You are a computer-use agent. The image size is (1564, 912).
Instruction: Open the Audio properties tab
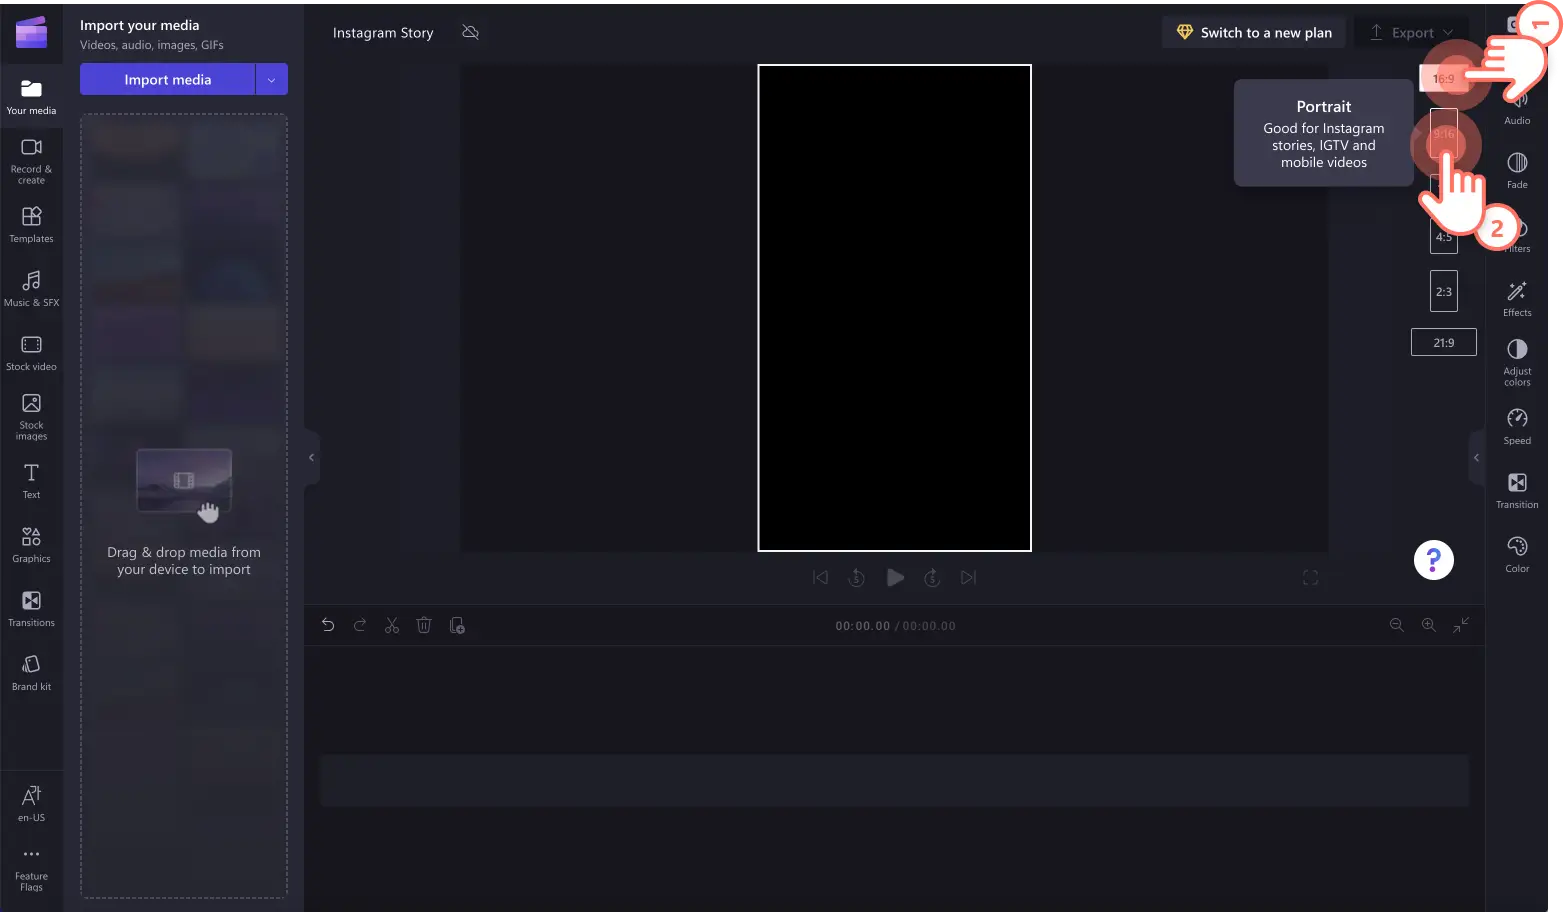tap(1517, 108)
